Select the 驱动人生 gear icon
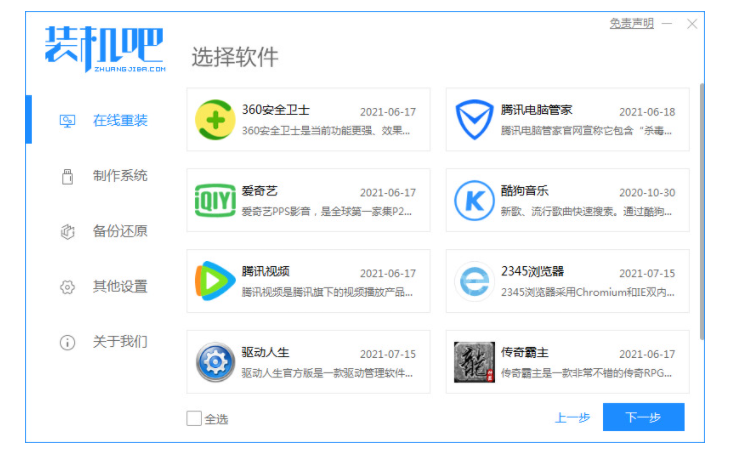The width and height of the screenshot is (729, 458). [215, 362]
